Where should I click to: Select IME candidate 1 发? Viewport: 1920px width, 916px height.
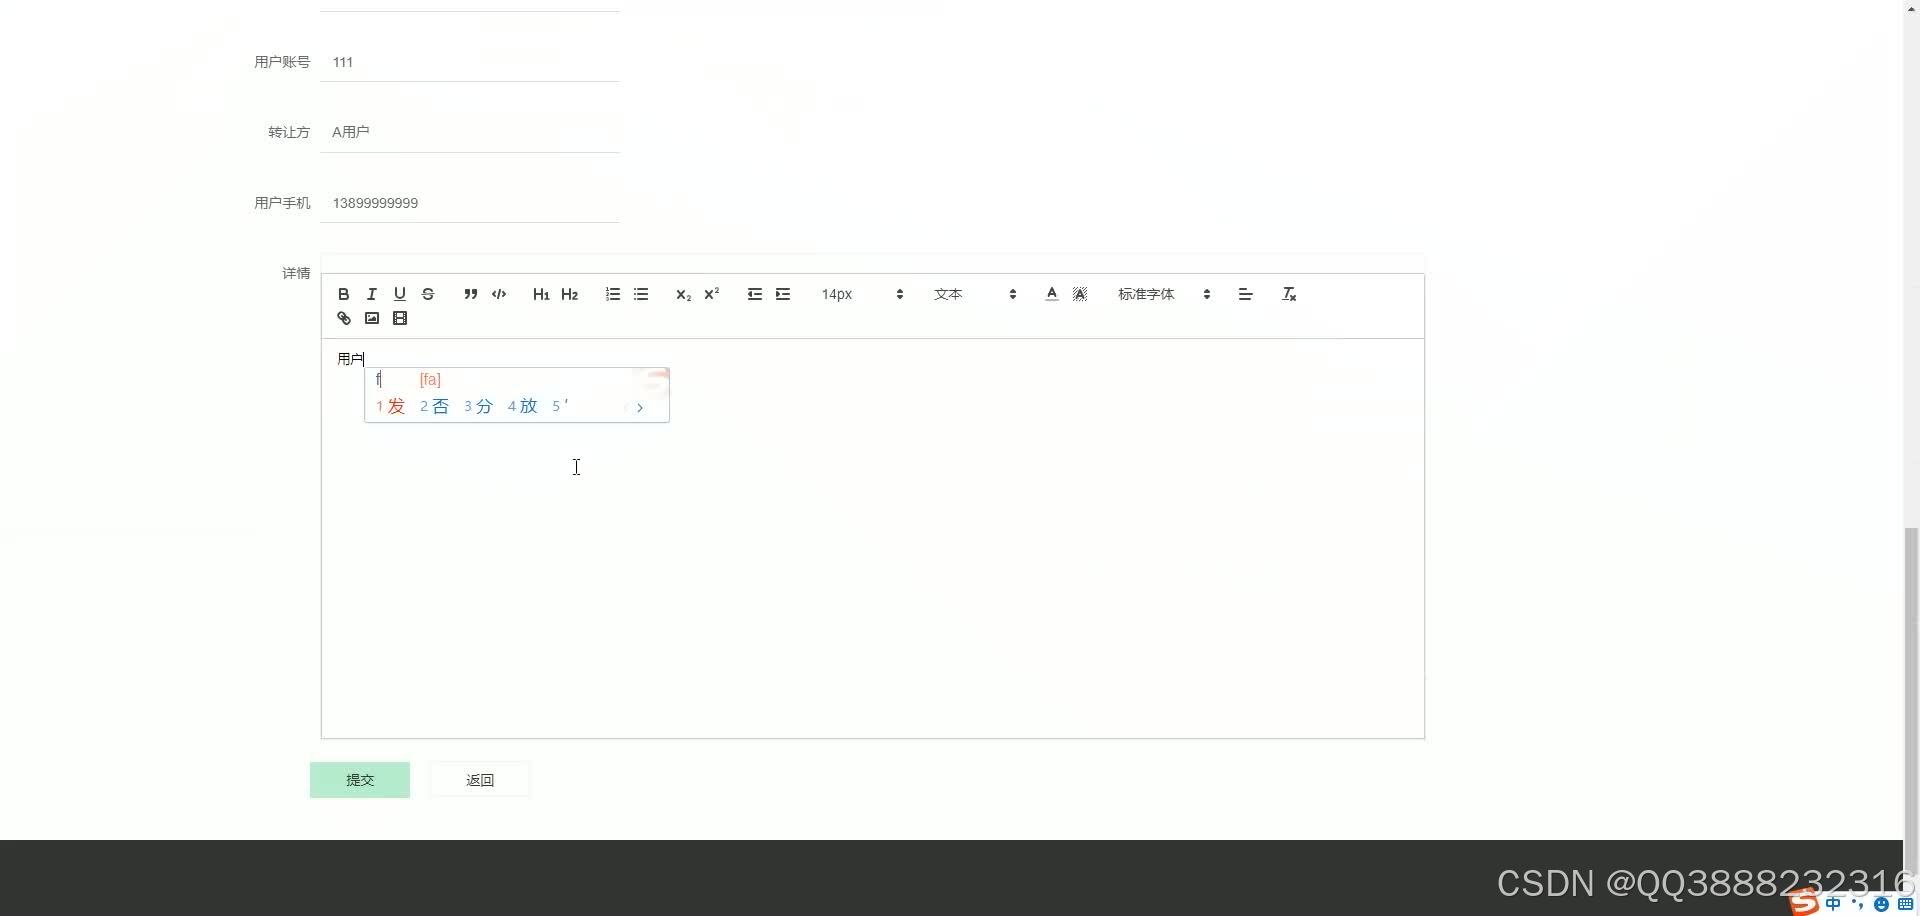click(x=391, y=406)
